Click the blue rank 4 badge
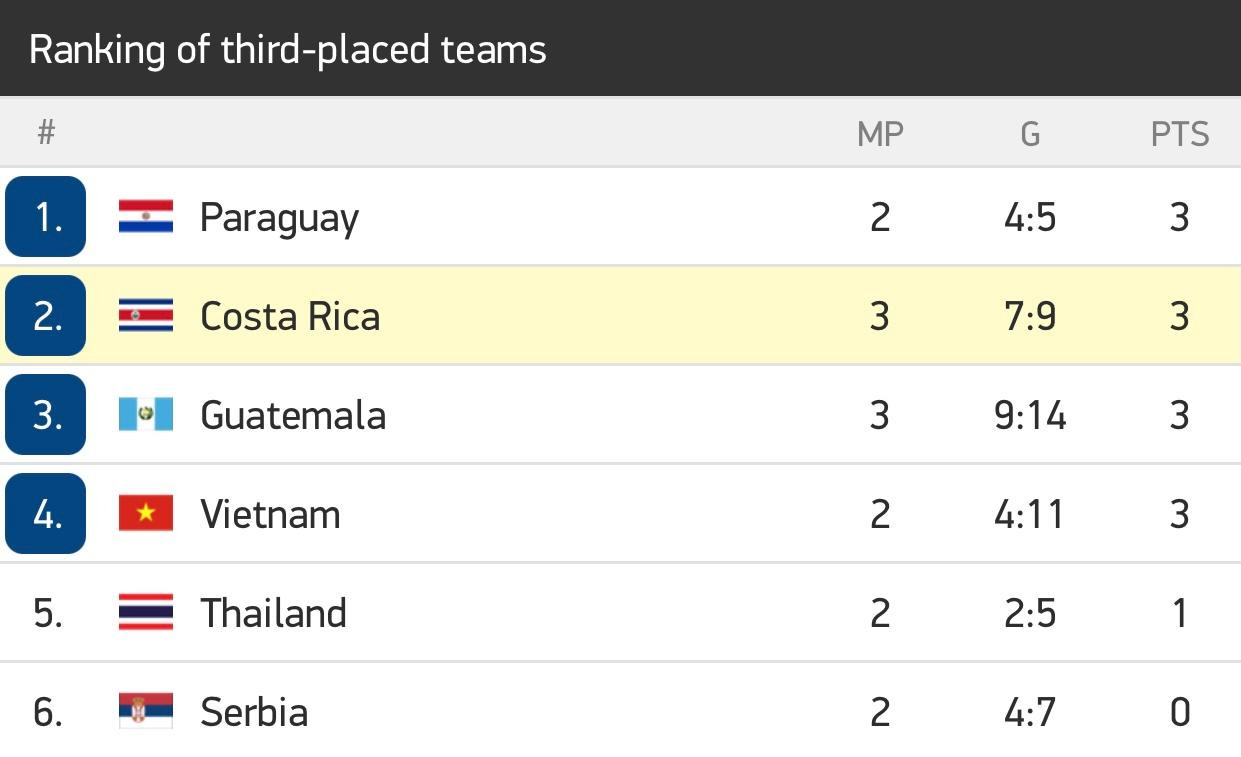 pos(46,514)
